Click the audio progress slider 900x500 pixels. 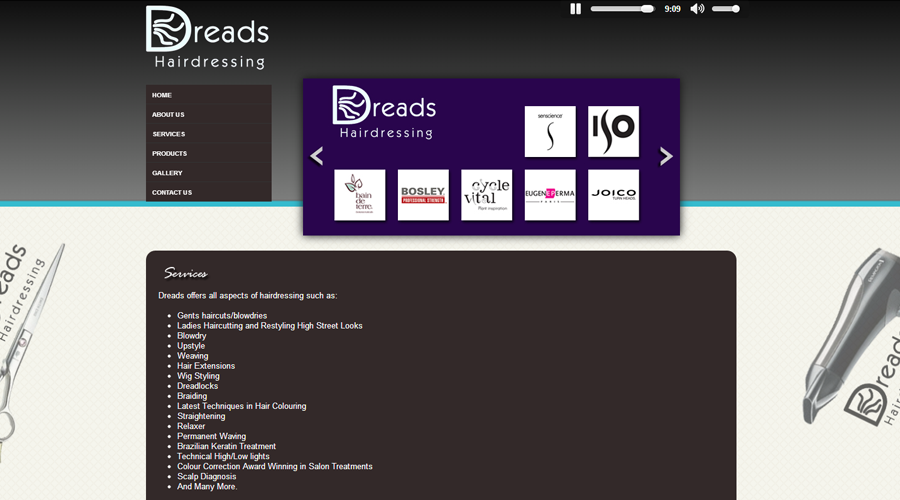[x=622, y=9]
